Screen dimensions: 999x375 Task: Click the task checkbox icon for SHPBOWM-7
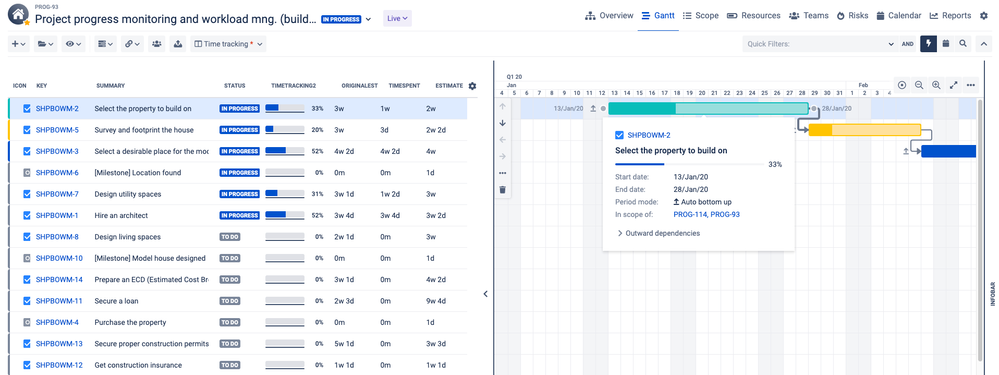[x=27, y=194]
